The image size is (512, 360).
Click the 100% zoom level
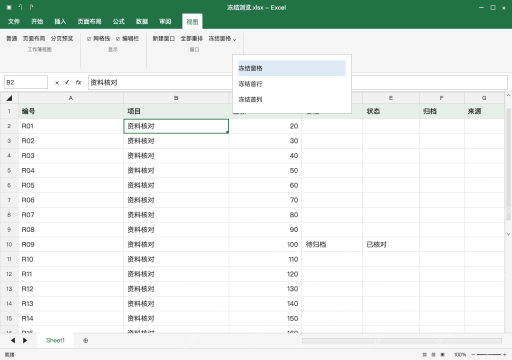[460, 355]
